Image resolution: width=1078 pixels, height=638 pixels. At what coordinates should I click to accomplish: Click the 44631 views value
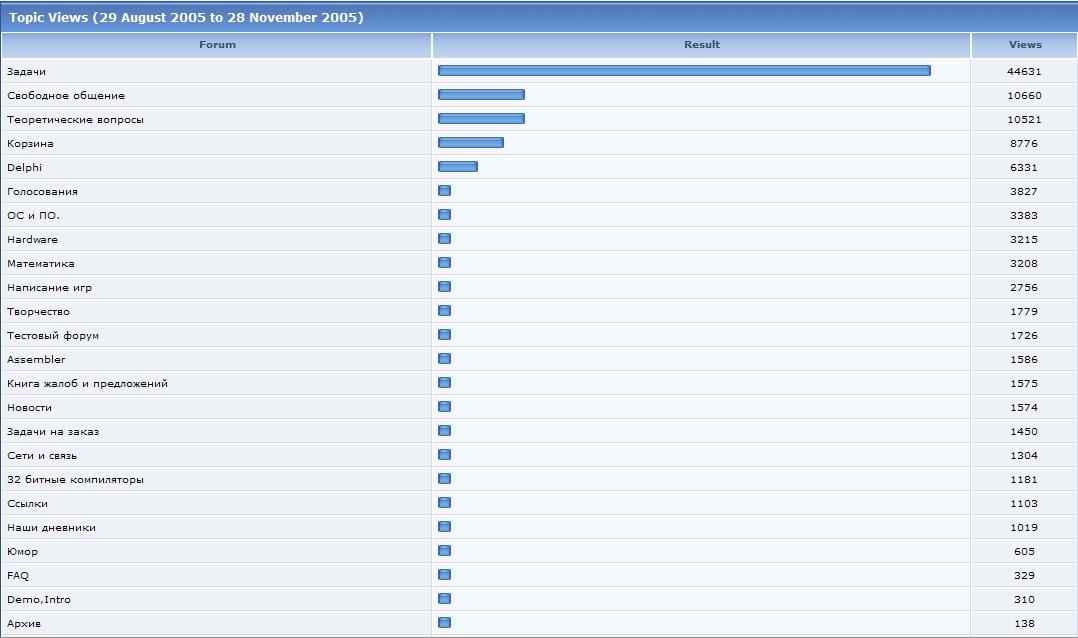[1024, 72]
